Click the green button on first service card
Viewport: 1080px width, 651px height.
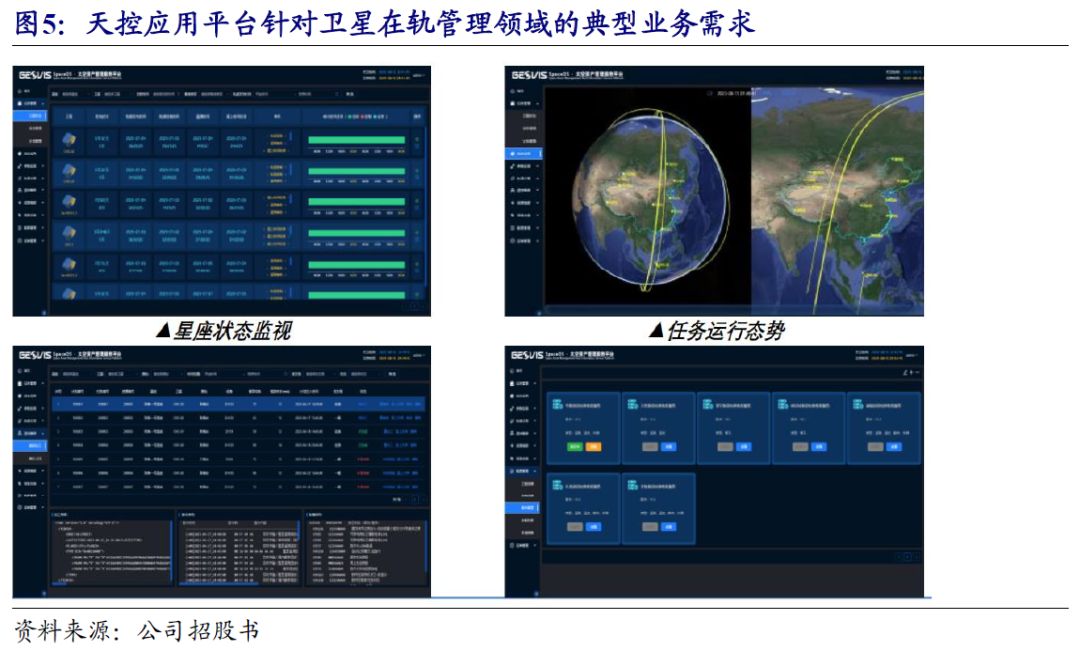point(574,447)
